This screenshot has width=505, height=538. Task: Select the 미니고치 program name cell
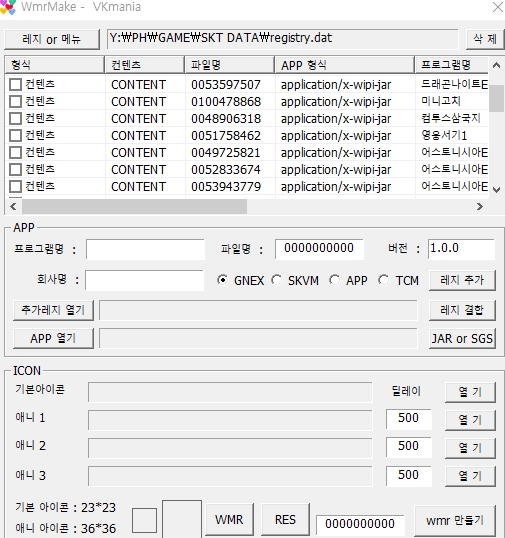441,101
